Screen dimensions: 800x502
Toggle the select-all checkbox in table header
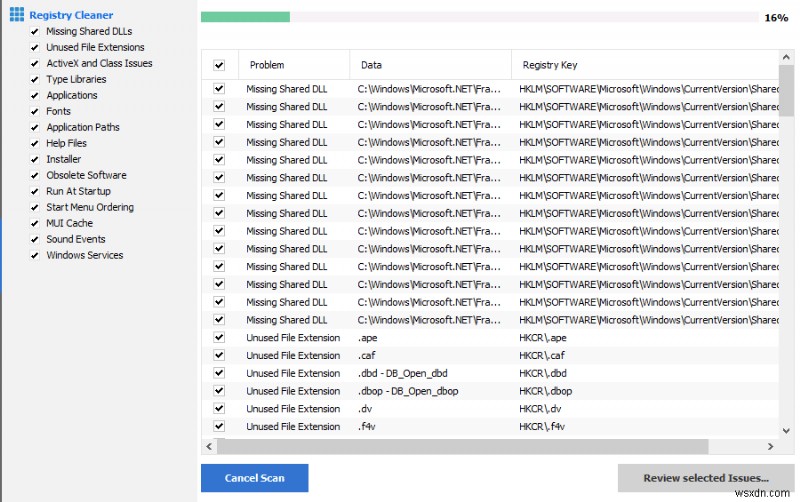[x=219, y=65]
